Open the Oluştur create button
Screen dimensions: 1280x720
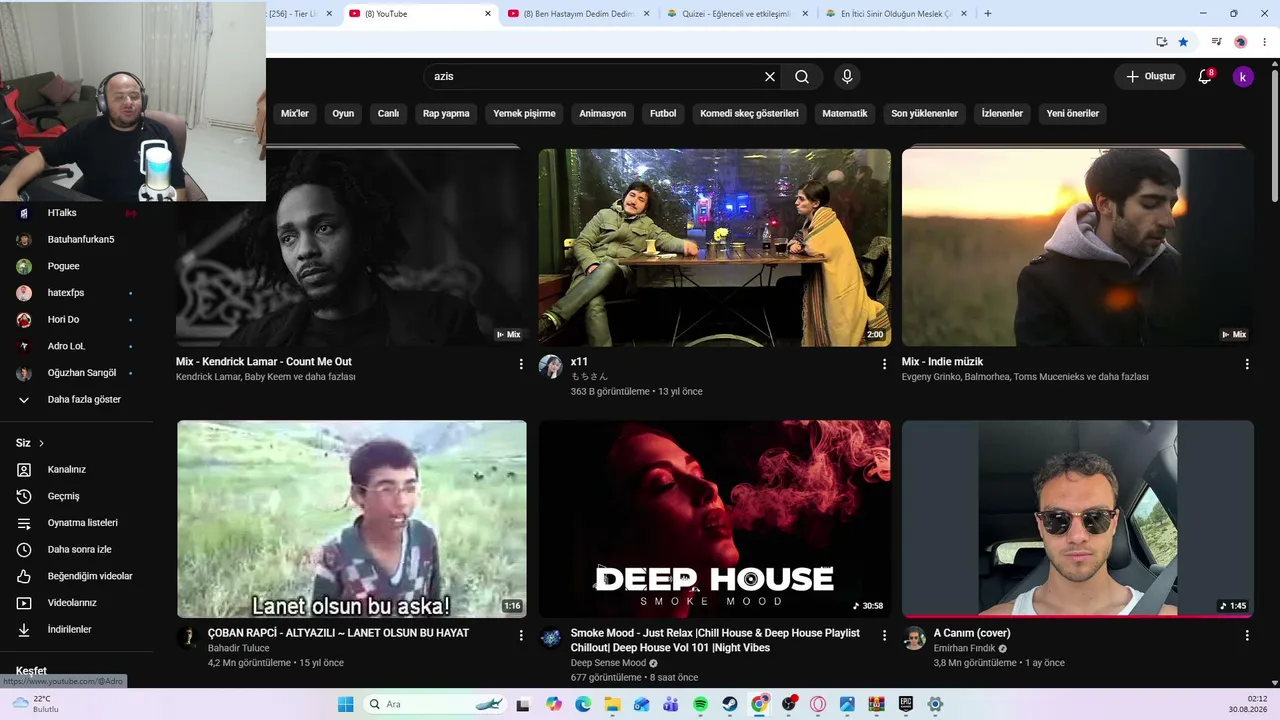1150,77
